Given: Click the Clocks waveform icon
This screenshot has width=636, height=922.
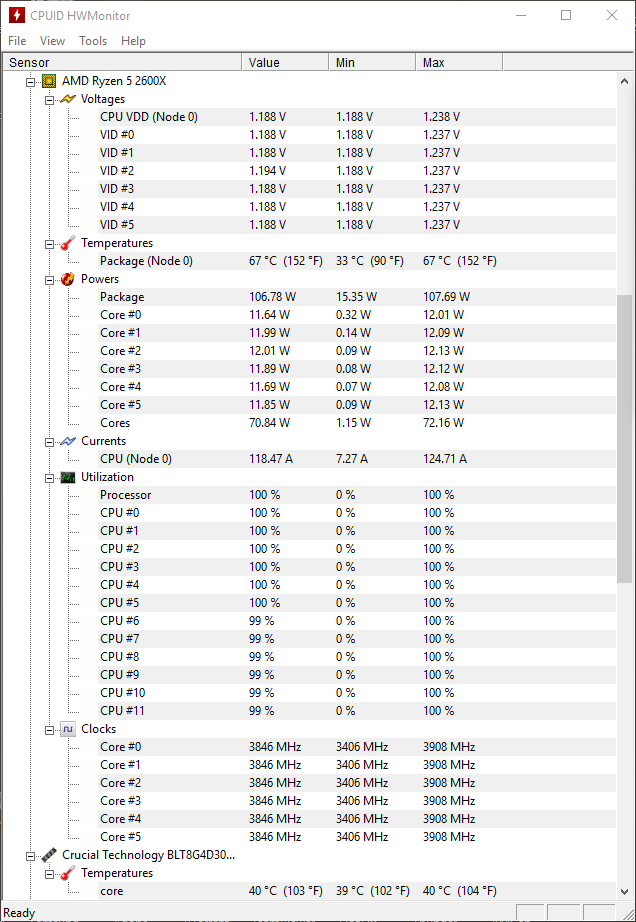Looking at the screenshot, I should 67,729.
